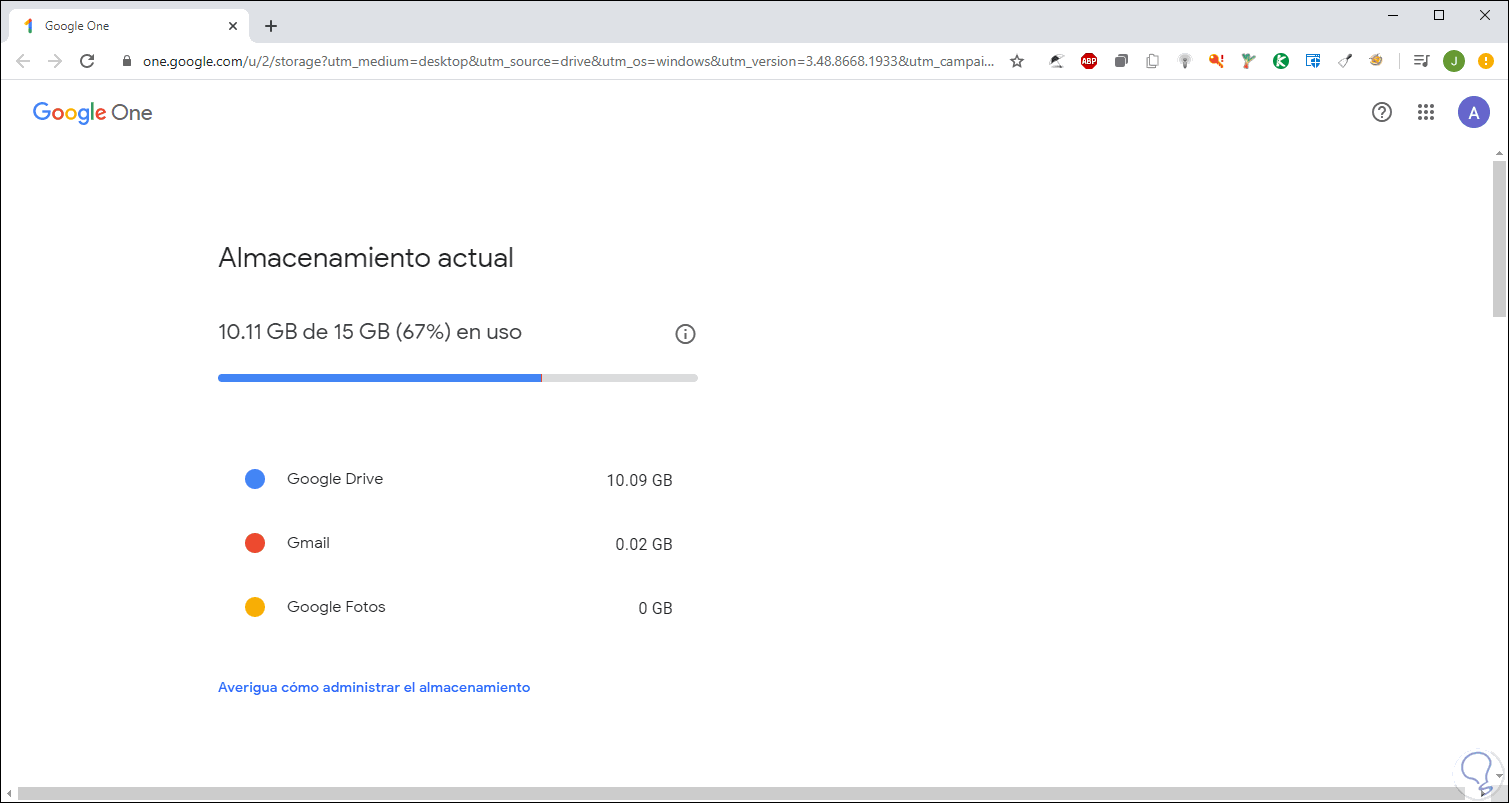
Task: Open the Google account avatar A
Action: pos(1474,112)
